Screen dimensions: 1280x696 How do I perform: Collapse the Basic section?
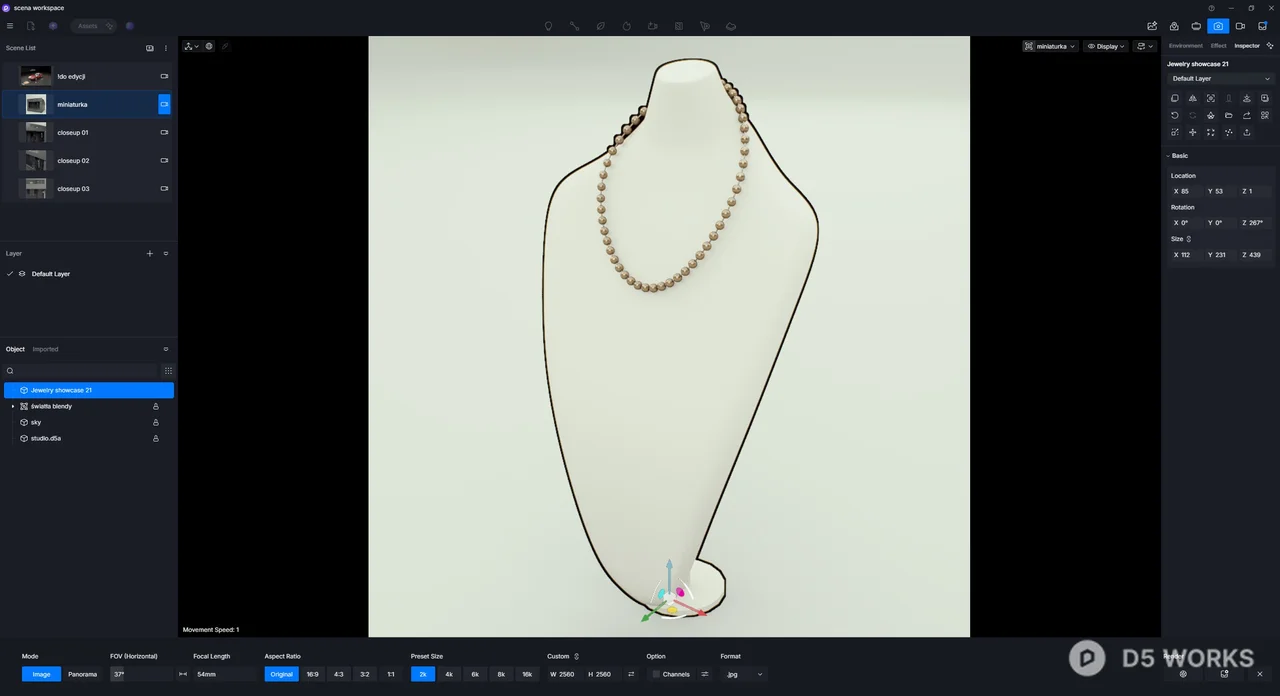(x=1168, y=156)
